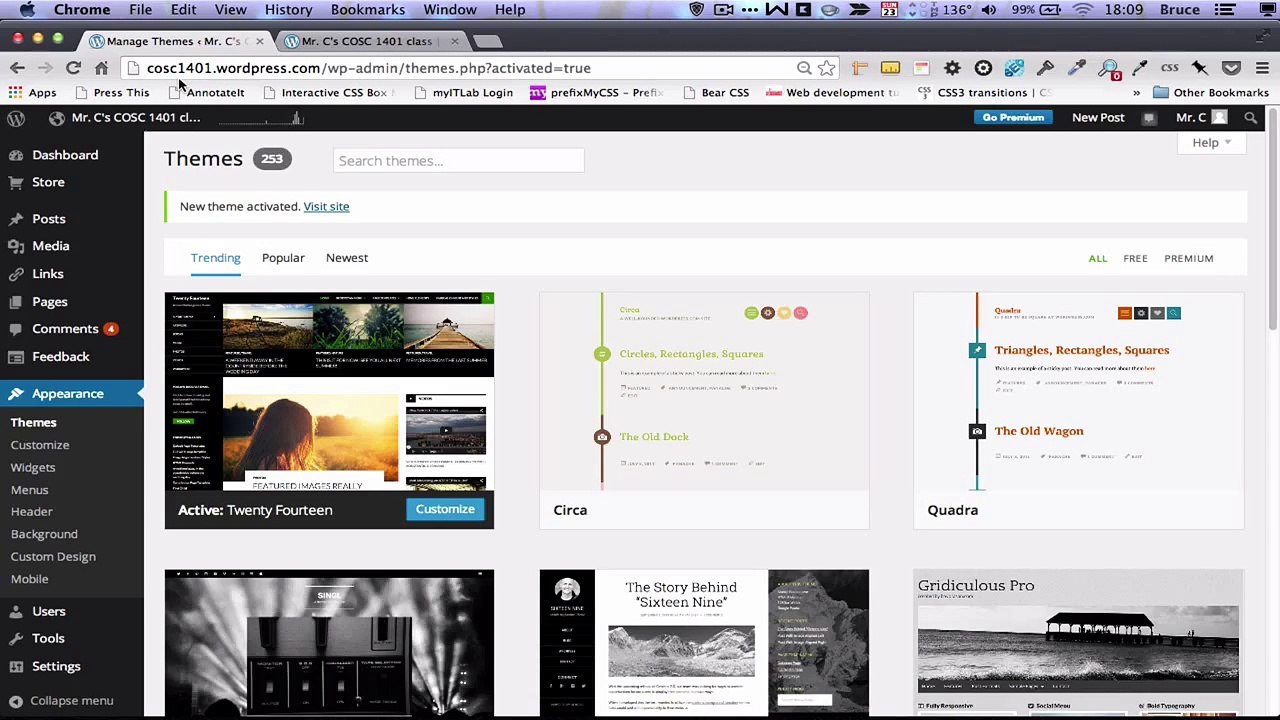Image resolution: width=1280 pixels, height=720 pixels.
Task: Click the Go Premium button
Action: coord(1013,117)
